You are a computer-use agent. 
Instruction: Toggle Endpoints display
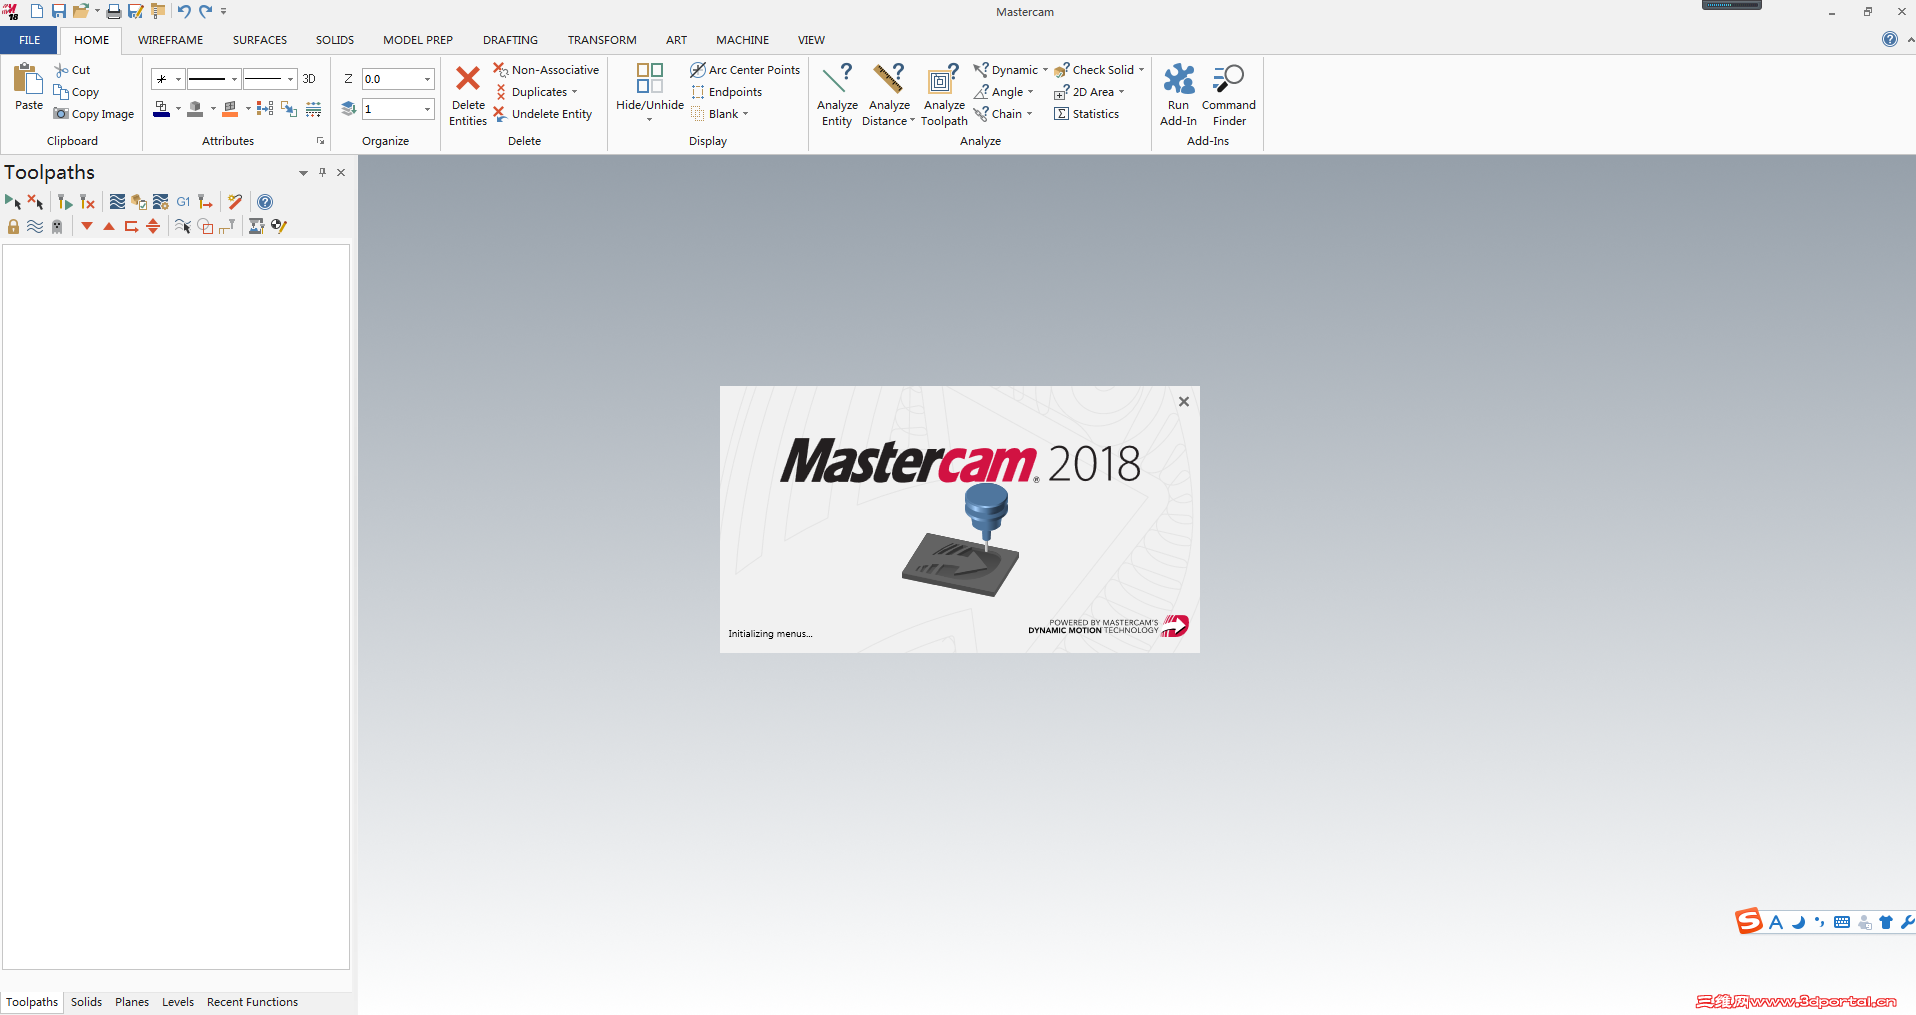(x=726, y=92)
